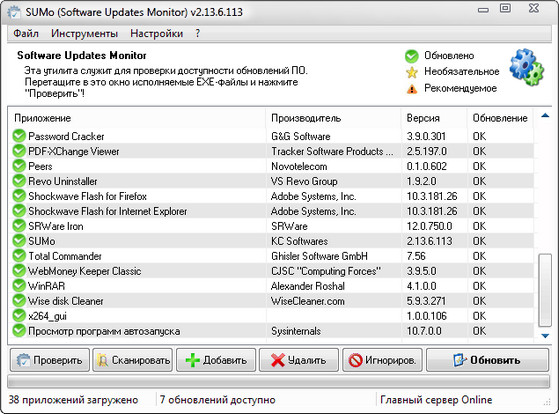The height and width of the screenshot is (414, 559).
Task: Click the scroll up arrow of the list
Action: (x=545, y=115)
